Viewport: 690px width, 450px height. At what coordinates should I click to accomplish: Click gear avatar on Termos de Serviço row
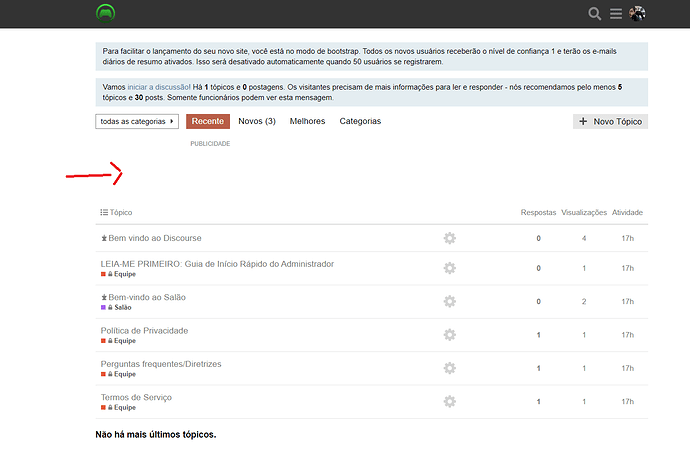449,402
